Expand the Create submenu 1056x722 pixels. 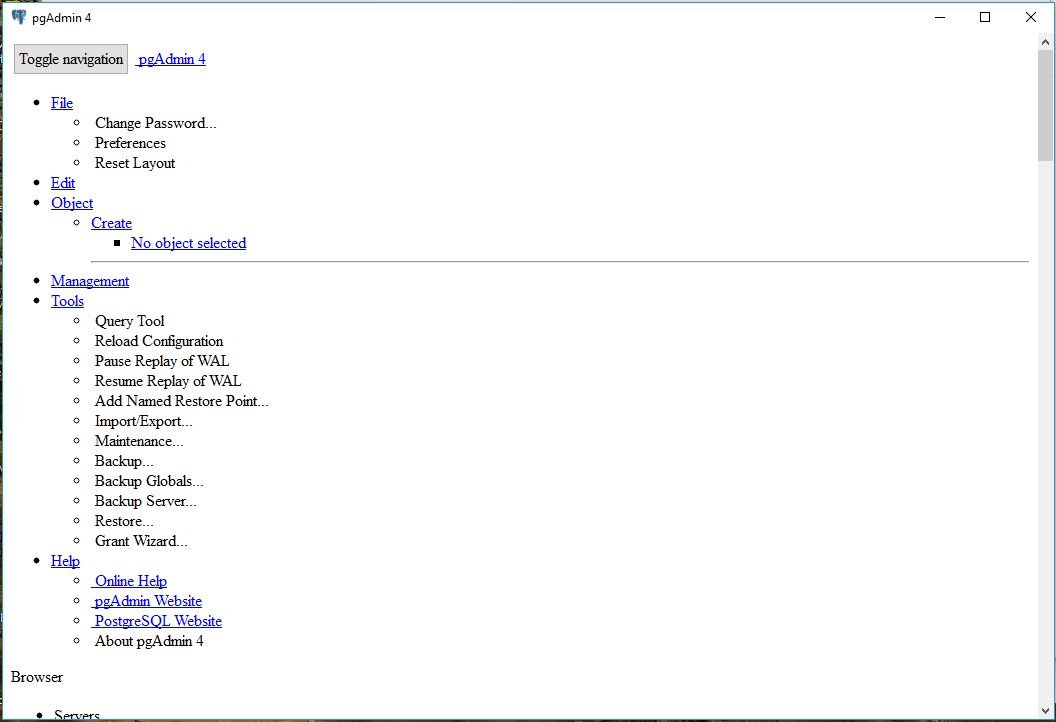(111, 223)
